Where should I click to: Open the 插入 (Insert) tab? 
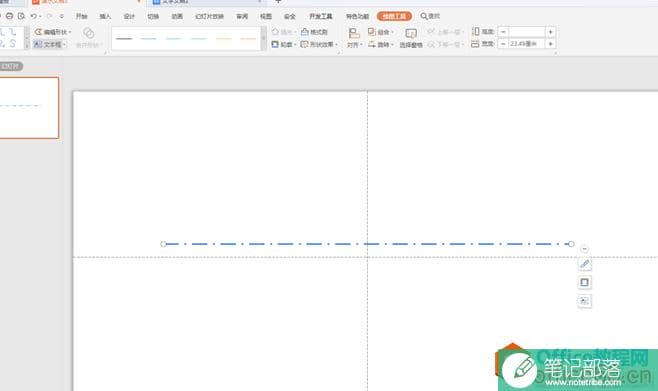click(105, 16)
